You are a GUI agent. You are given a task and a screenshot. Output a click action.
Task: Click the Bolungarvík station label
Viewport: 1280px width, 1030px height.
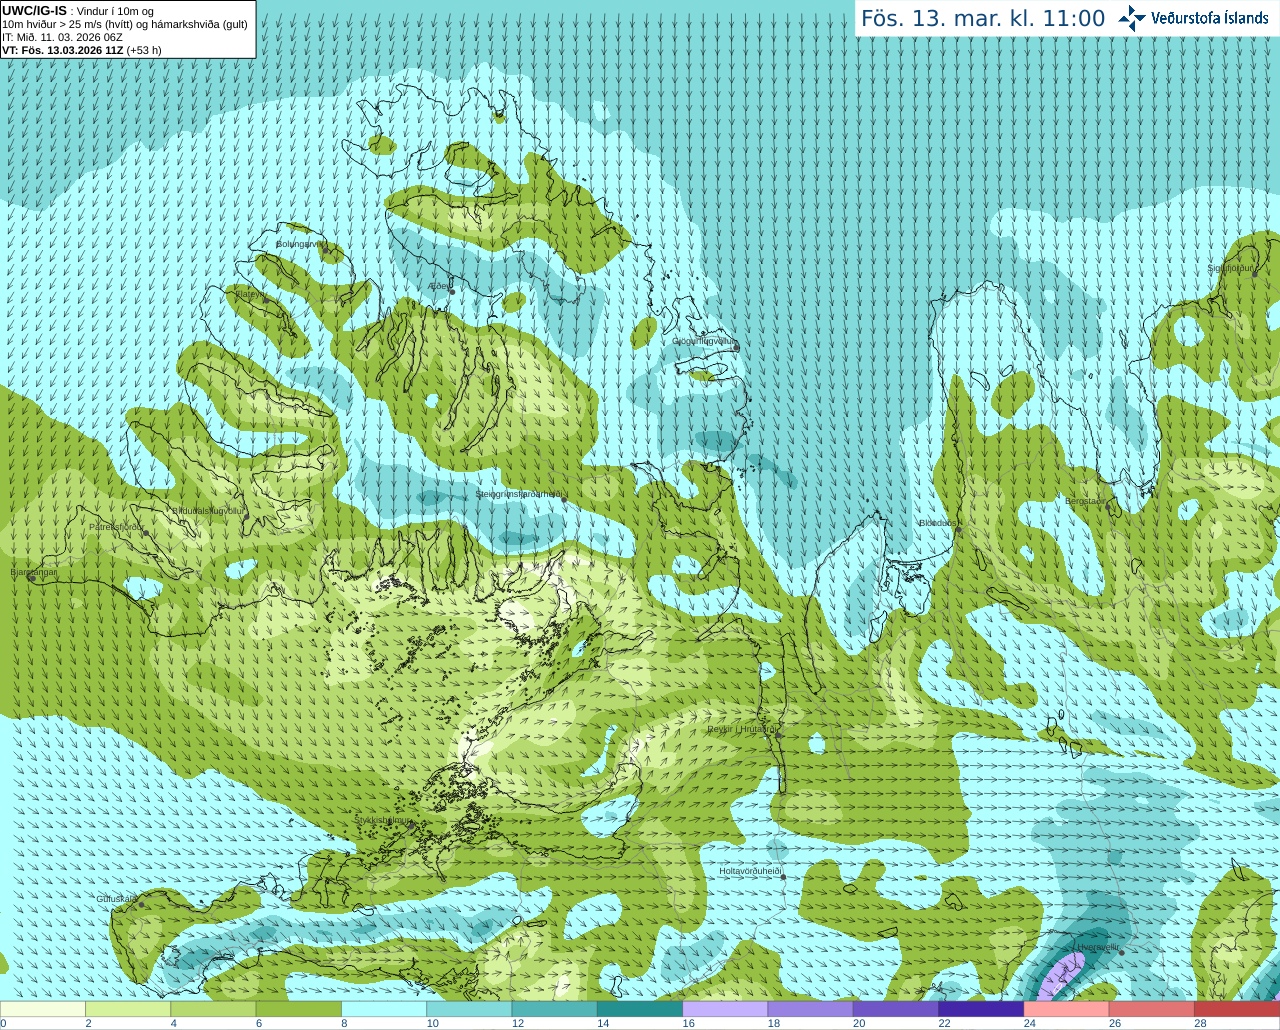coord(298,243)
